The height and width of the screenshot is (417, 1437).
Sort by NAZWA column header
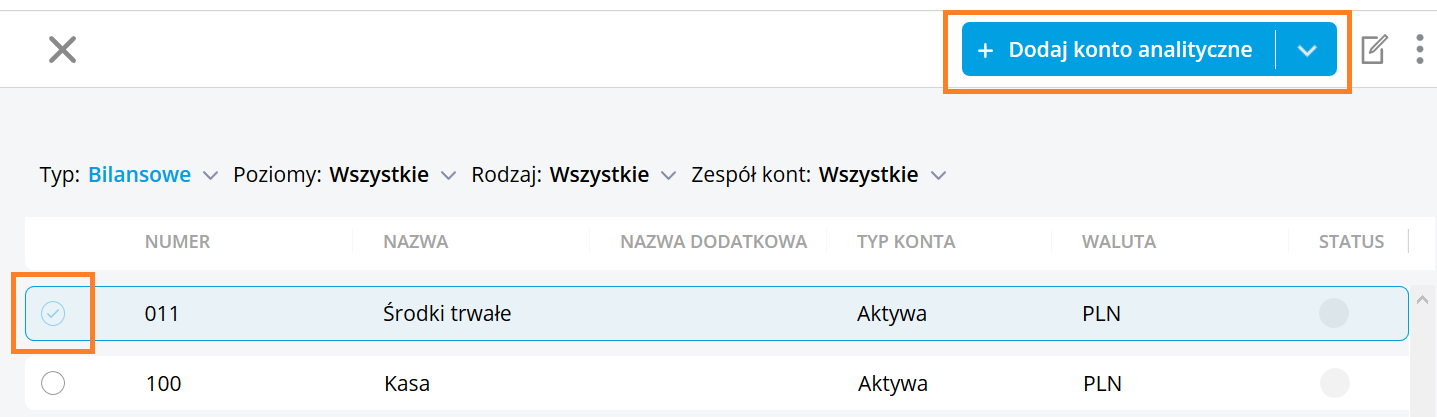pos(415,241)
